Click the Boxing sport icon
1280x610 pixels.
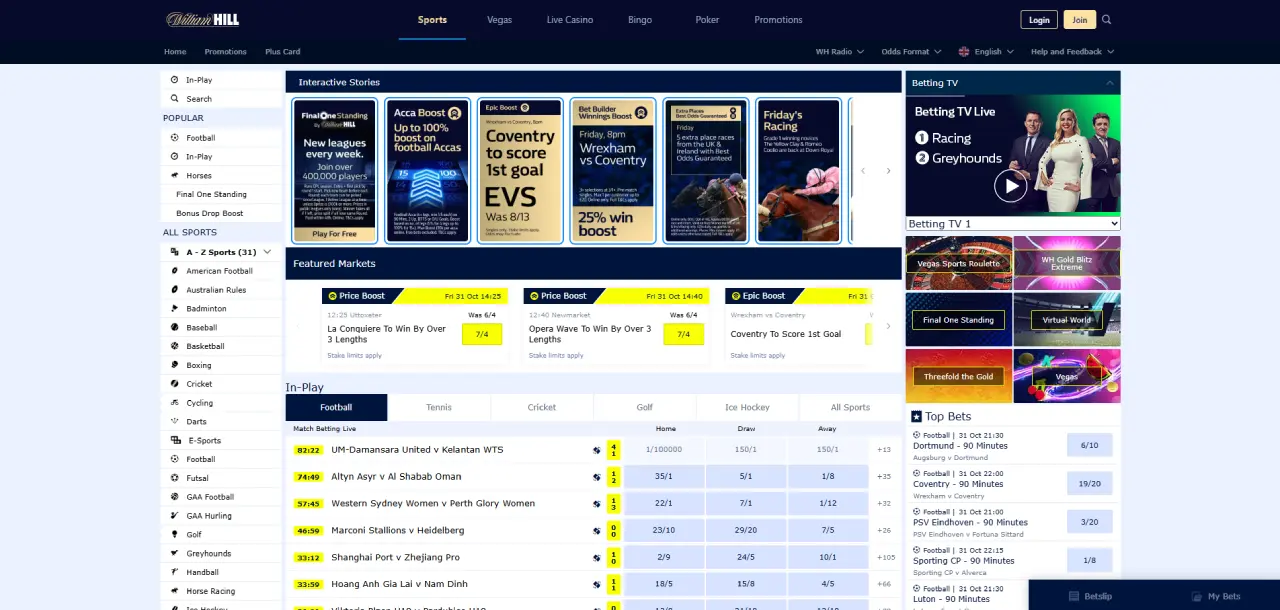[175, 365]
